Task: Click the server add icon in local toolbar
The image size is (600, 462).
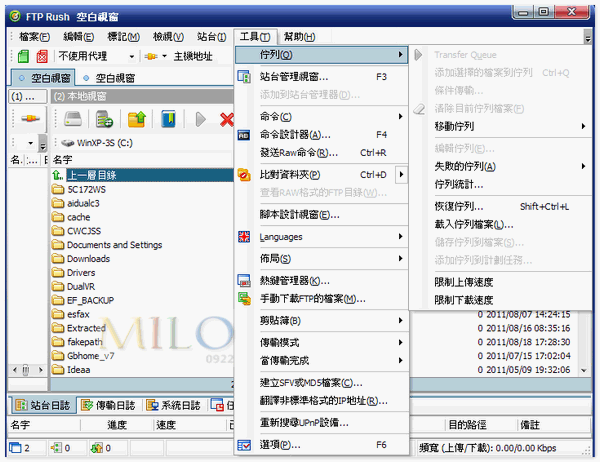Action: (104, 119)
